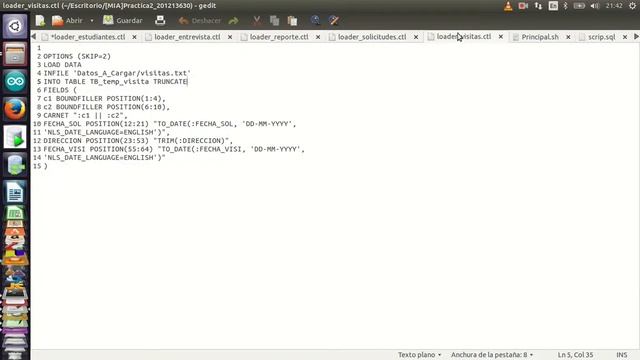
Task: Click the CARNET ":c1 || :c2" line
Action: click(x=85, y=116)
